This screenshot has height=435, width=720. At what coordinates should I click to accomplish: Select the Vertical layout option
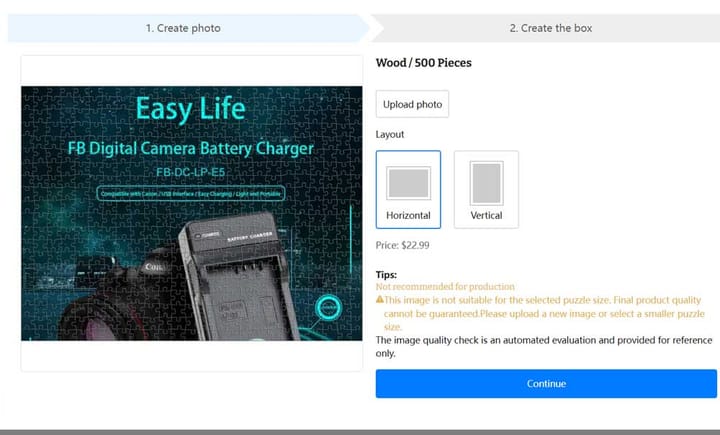tap(486, 189)
